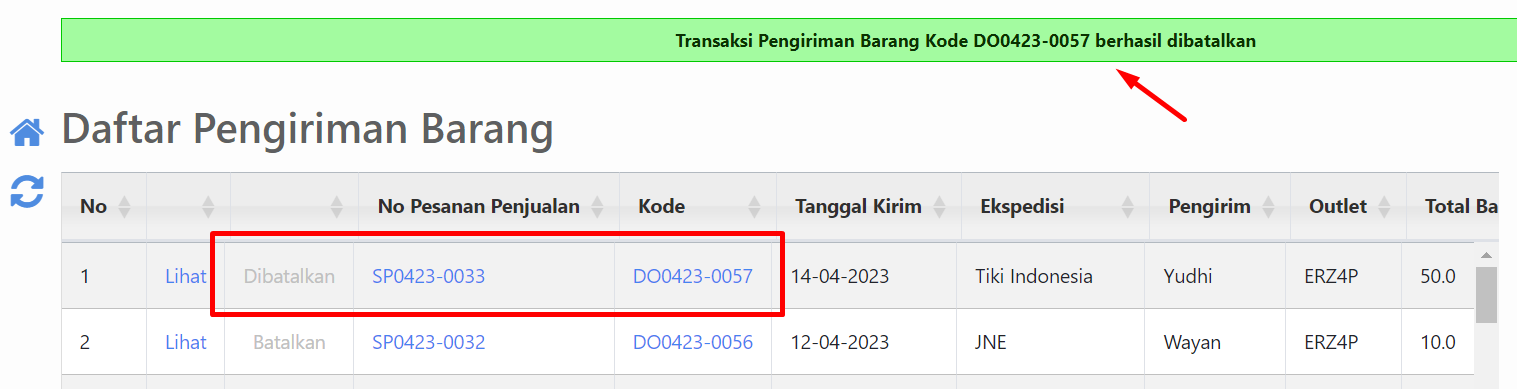1517x389 pixels.
Task: Sort by Tanggal Kirim column arrows
Action: coord(939,207)
